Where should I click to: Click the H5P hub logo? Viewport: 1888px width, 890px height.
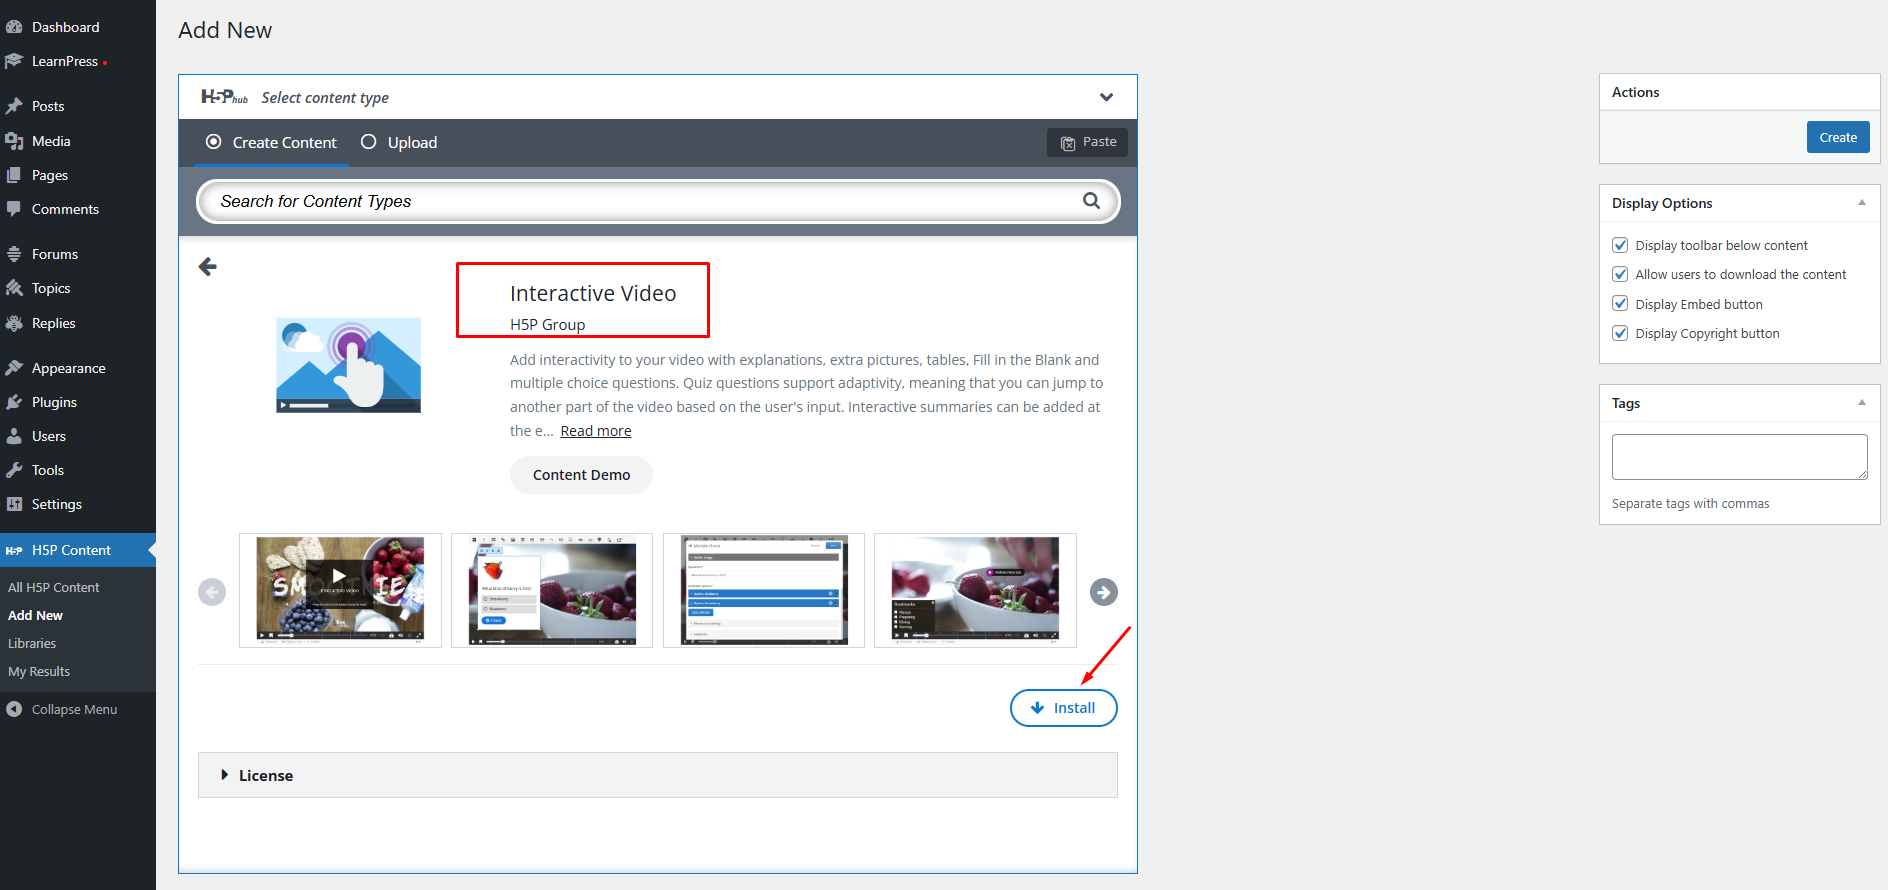(x=224, y=97)
